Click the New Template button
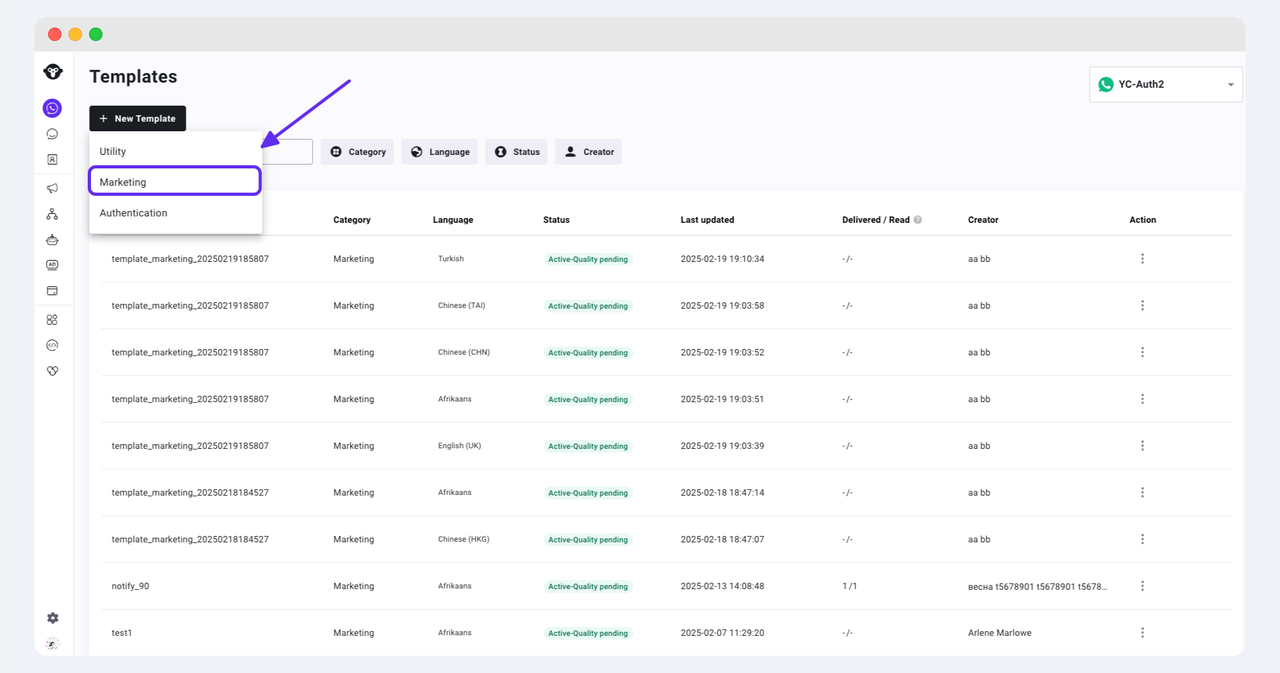The image size is (1280, 673). pyautogui.click(x=137, y=119)
